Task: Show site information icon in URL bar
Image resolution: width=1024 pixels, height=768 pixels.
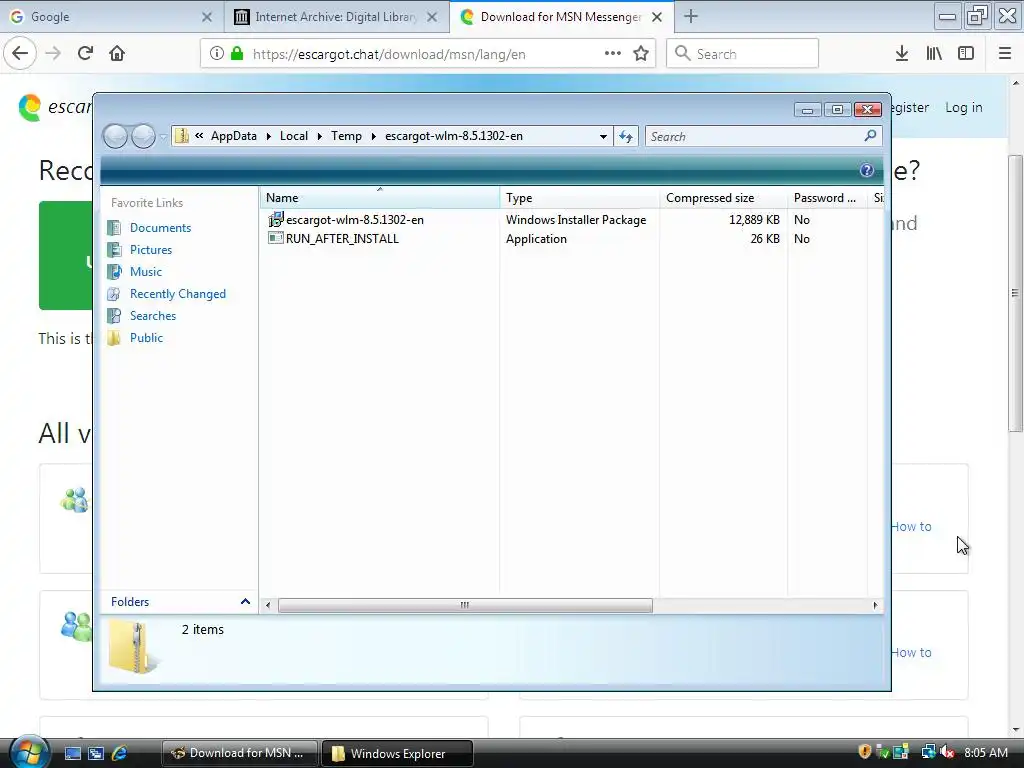Action: [217, 54]
